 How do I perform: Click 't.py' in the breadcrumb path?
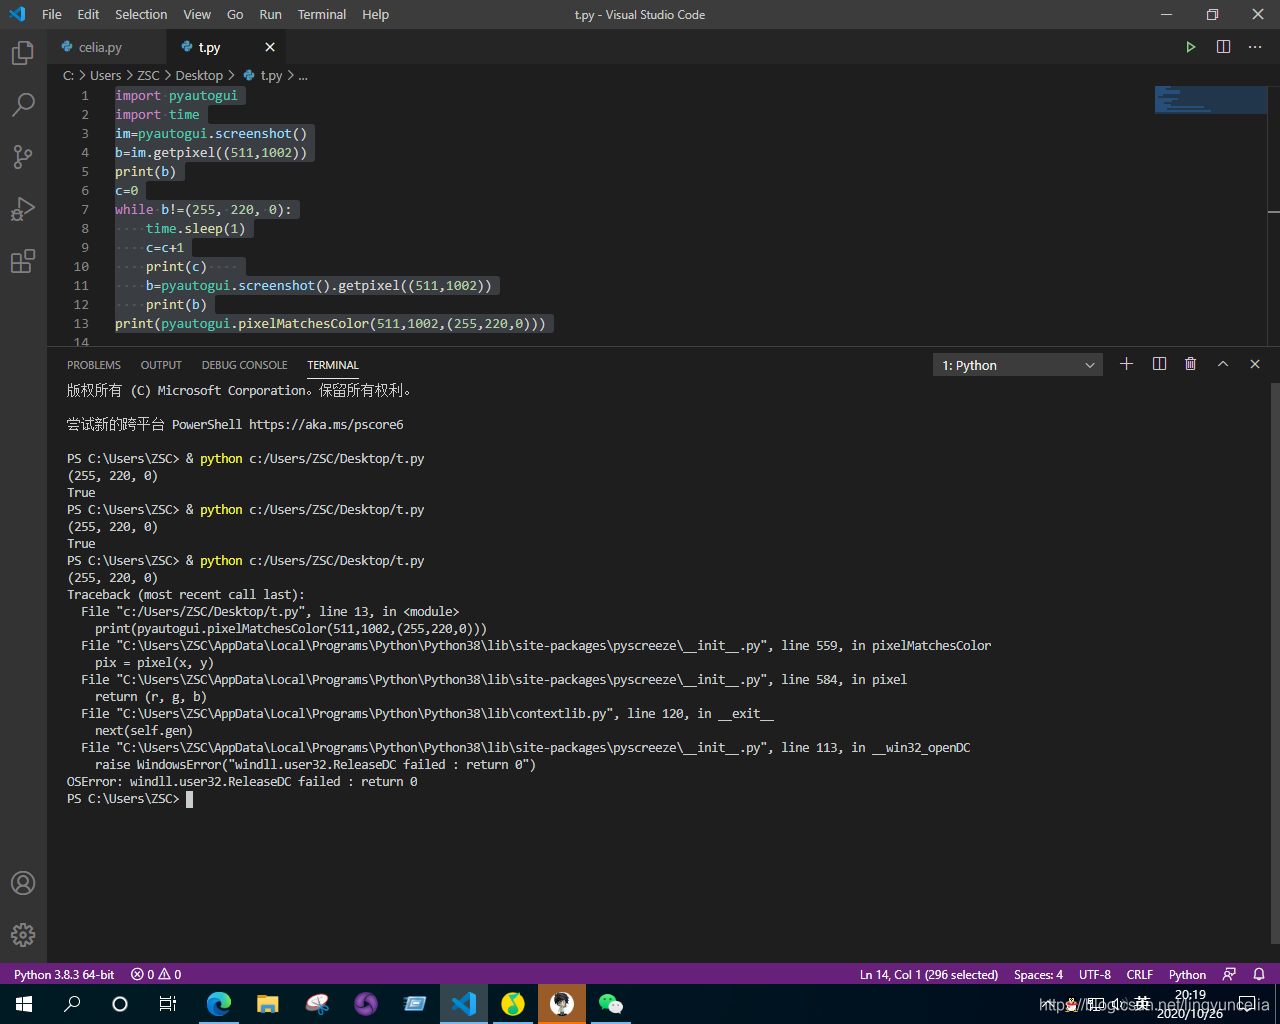[x=271, y=75]
